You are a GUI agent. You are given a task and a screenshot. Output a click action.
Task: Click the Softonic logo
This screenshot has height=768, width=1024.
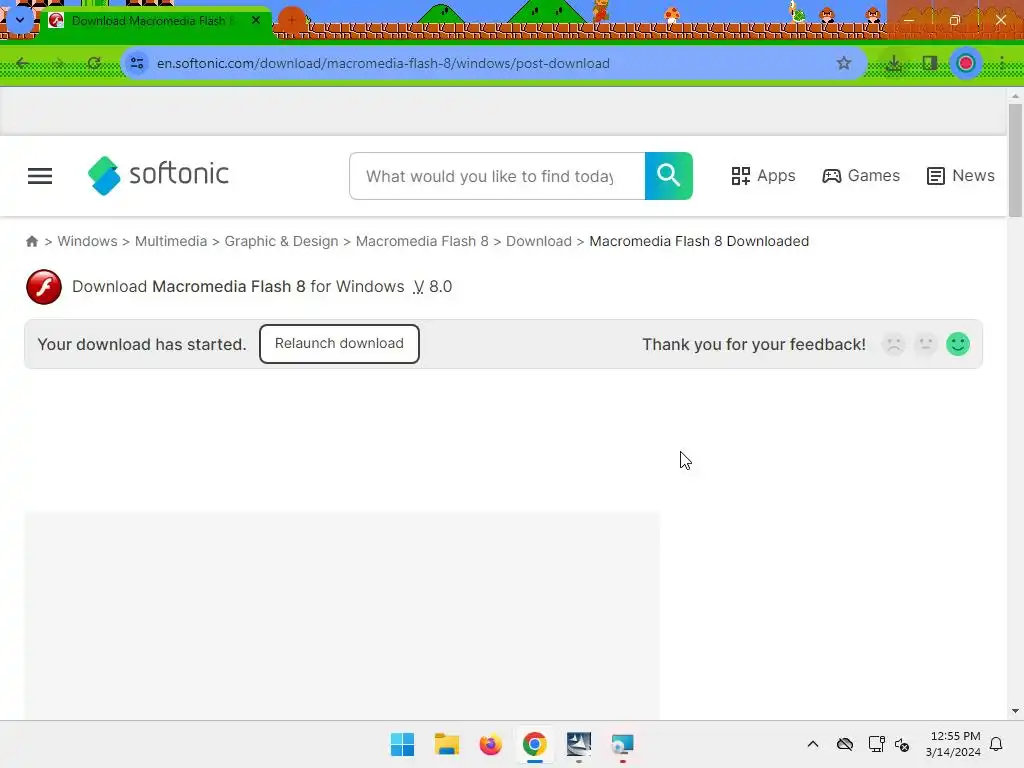[158, 175]
